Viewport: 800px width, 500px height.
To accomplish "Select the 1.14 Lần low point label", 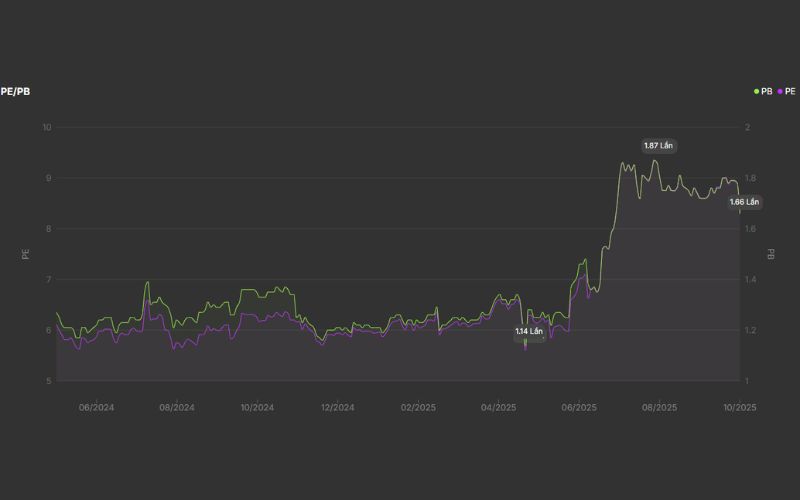I will (x=529, y=331).
